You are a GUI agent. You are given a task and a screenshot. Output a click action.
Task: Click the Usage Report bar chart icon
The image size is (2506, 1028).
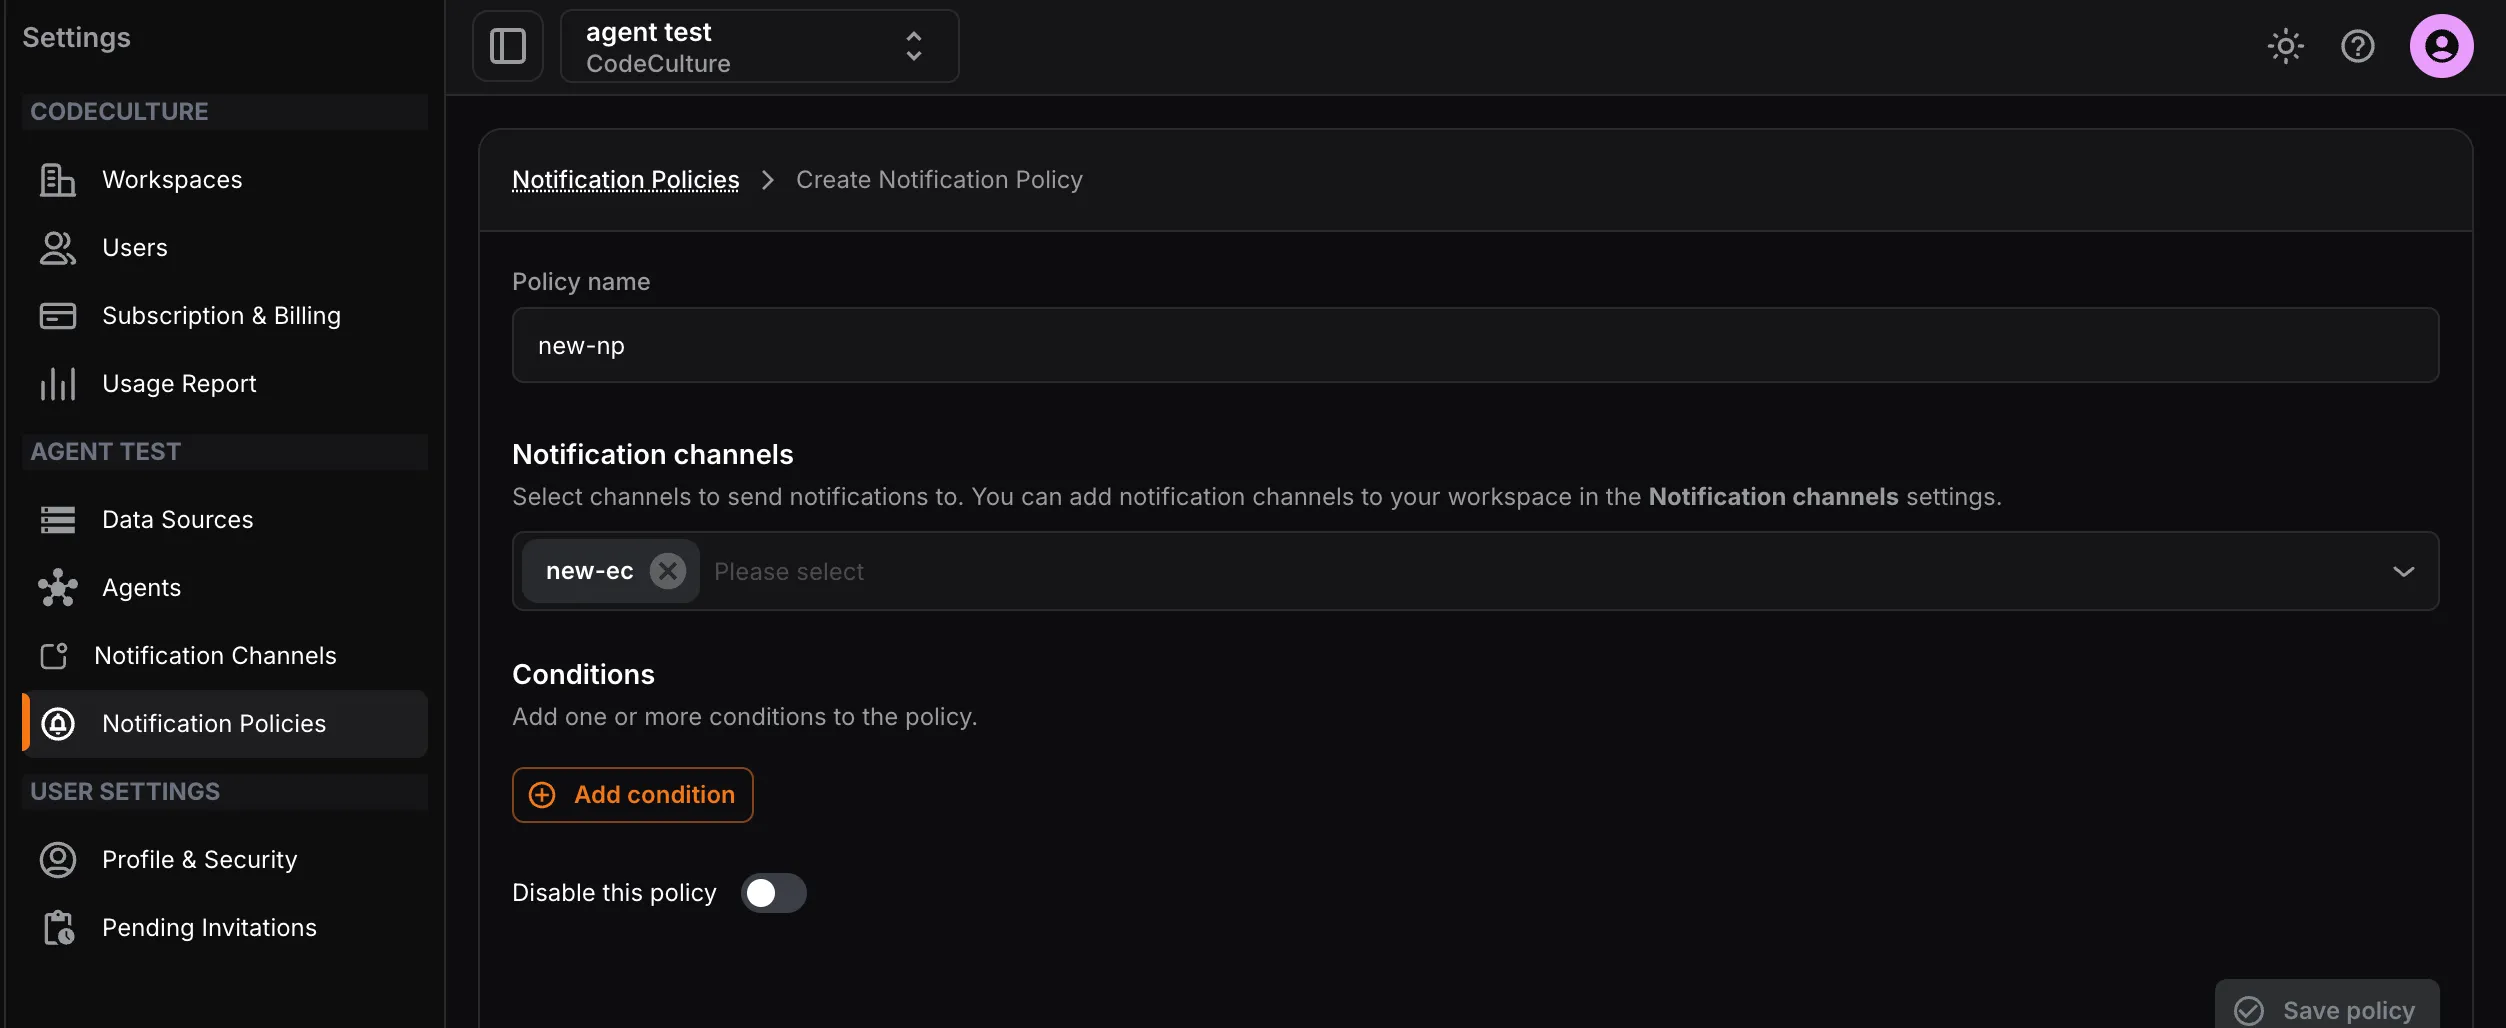57,384
